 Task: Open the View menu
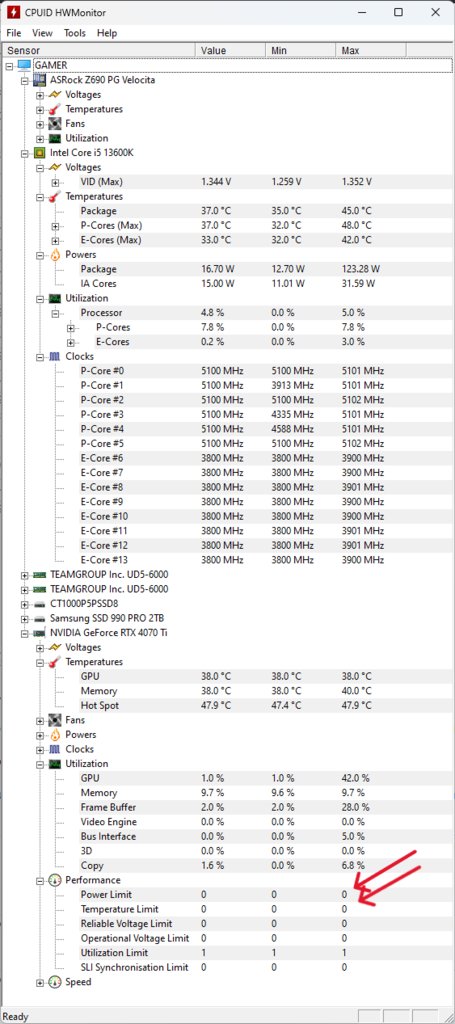click(x=42, y=33)
